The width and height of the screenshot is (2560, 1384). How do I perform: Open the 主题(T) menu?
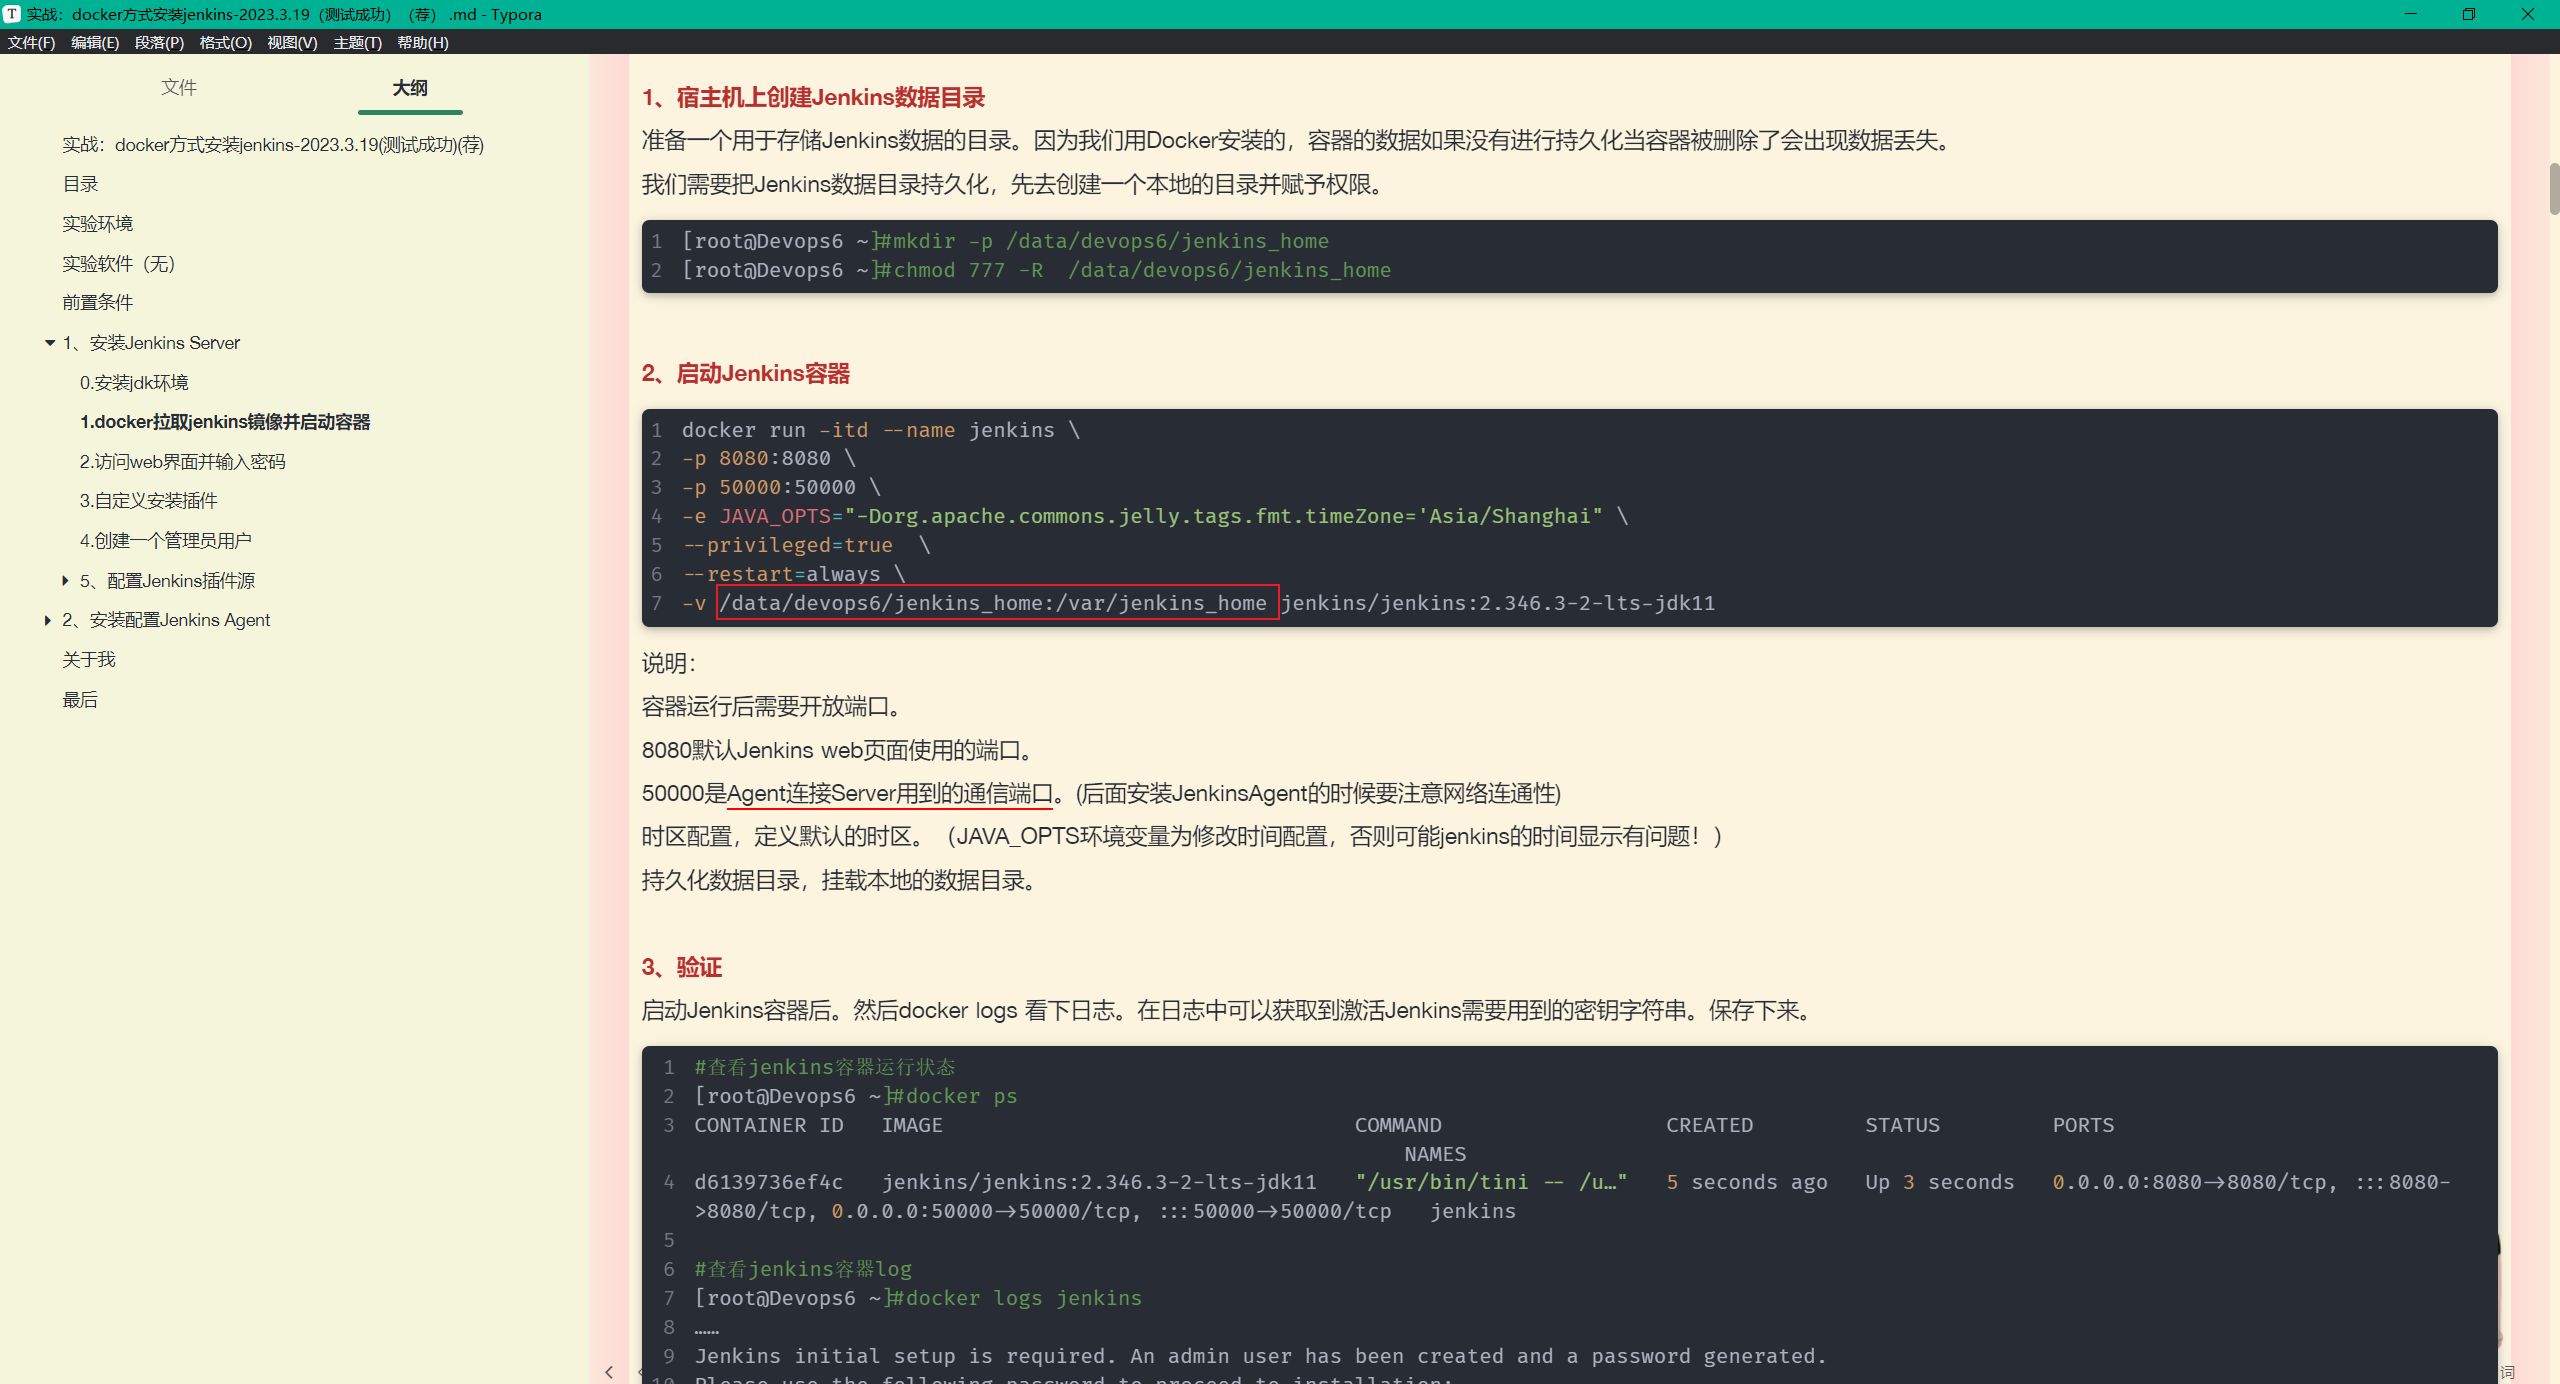[357, 42]
